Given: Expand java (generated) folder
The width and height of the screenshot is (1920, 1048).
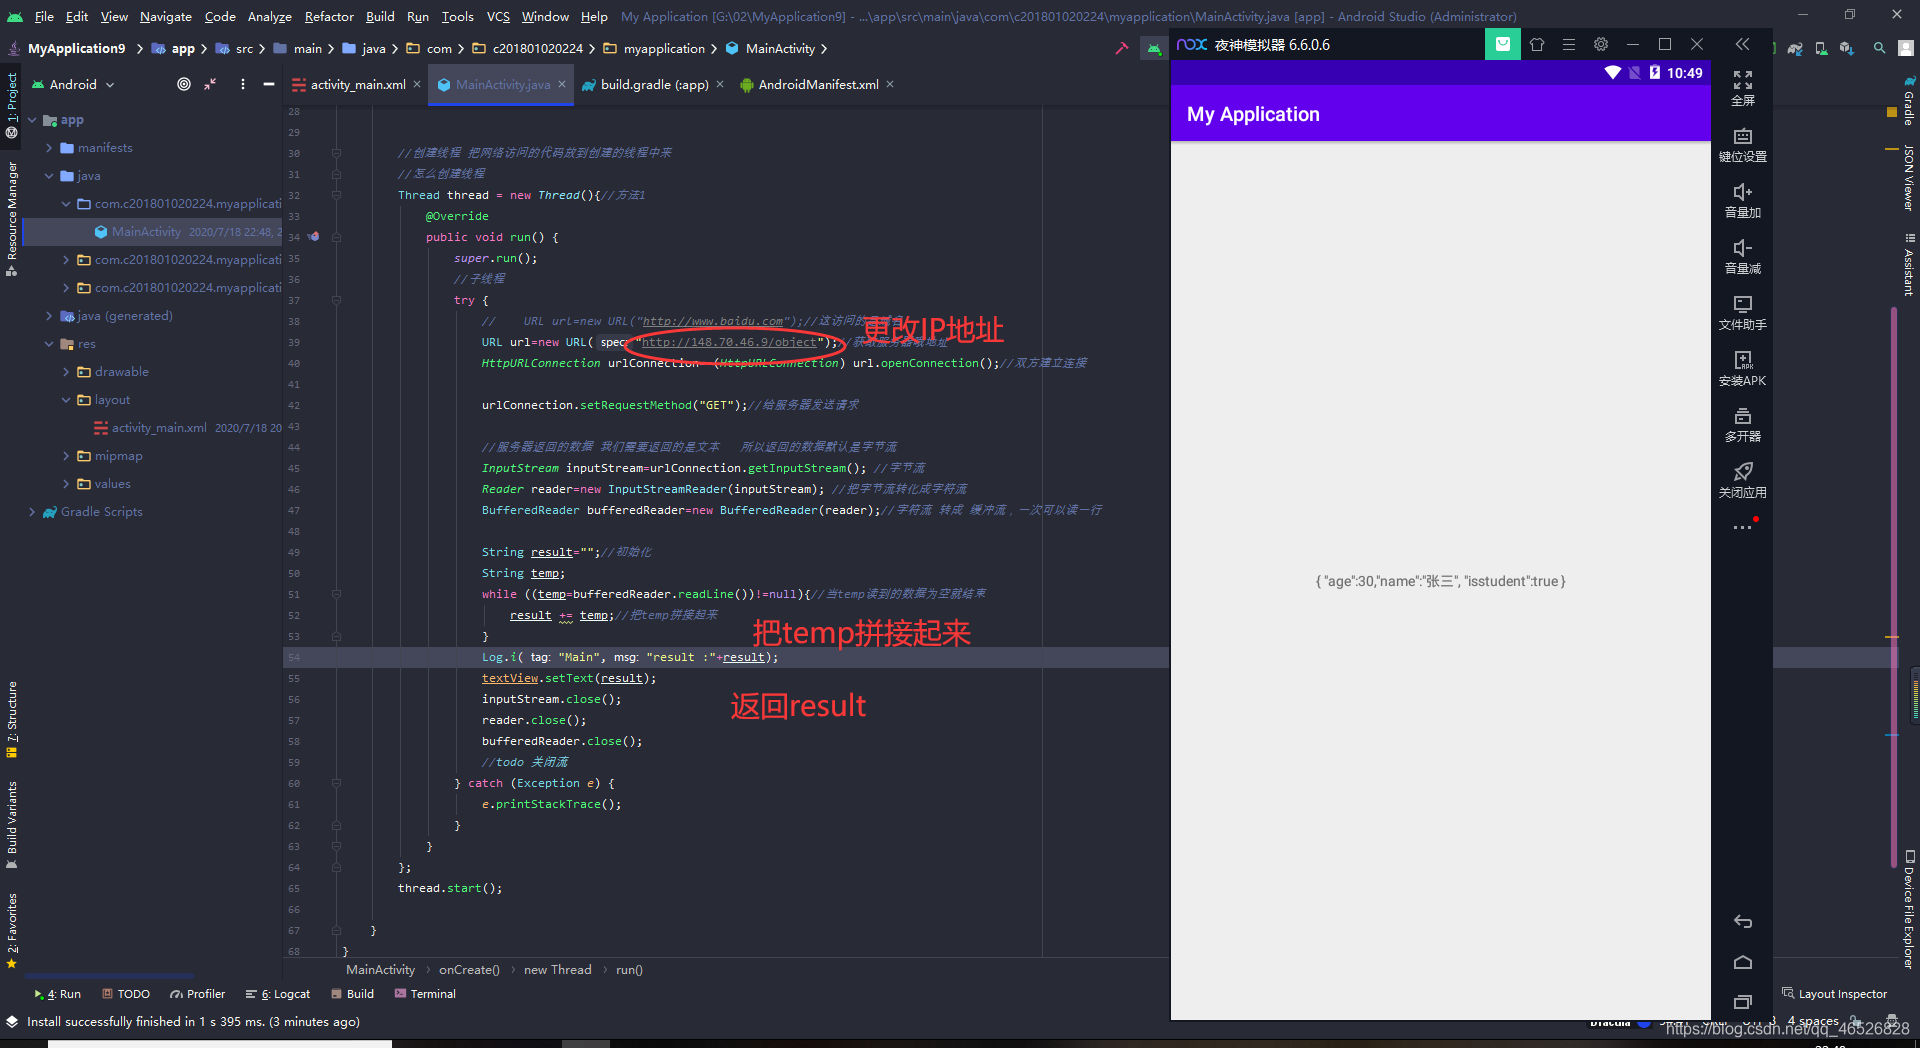Looking at the screenshot, I should (49, 316).
